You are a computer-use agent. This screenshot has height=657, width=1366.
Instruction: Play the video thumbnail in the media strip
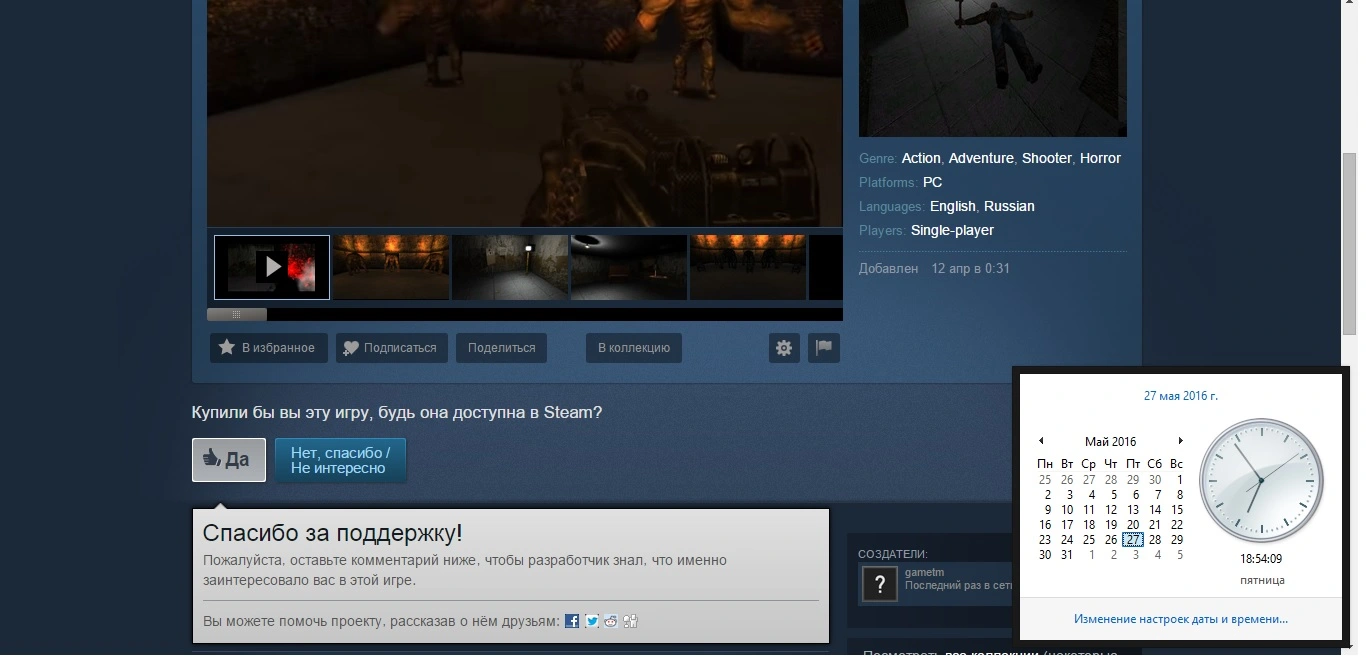pyautogui.click(x=272, y=267)
